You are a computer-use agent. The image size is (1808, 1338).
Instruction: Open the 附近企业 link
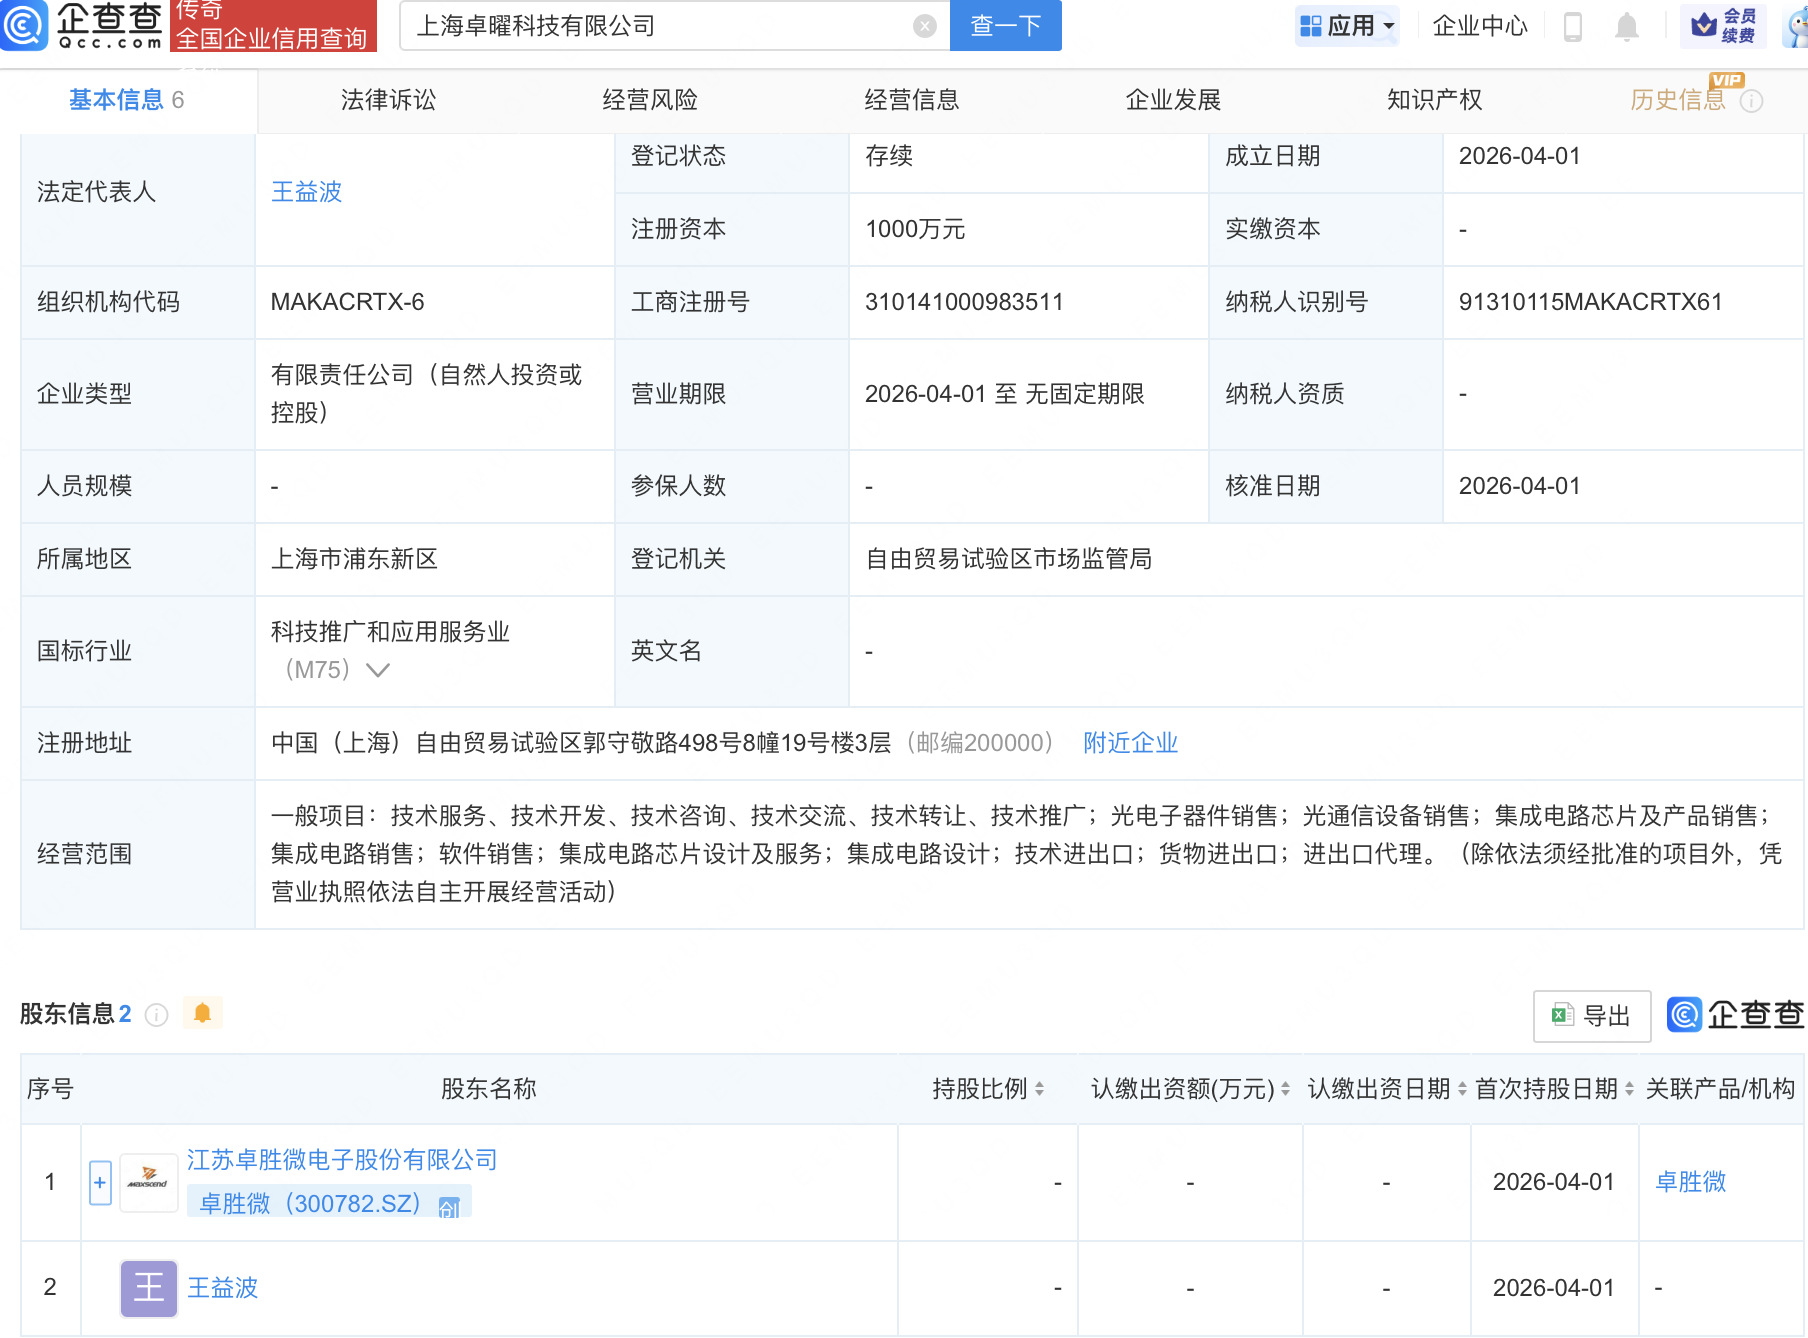pos(1130,743)
